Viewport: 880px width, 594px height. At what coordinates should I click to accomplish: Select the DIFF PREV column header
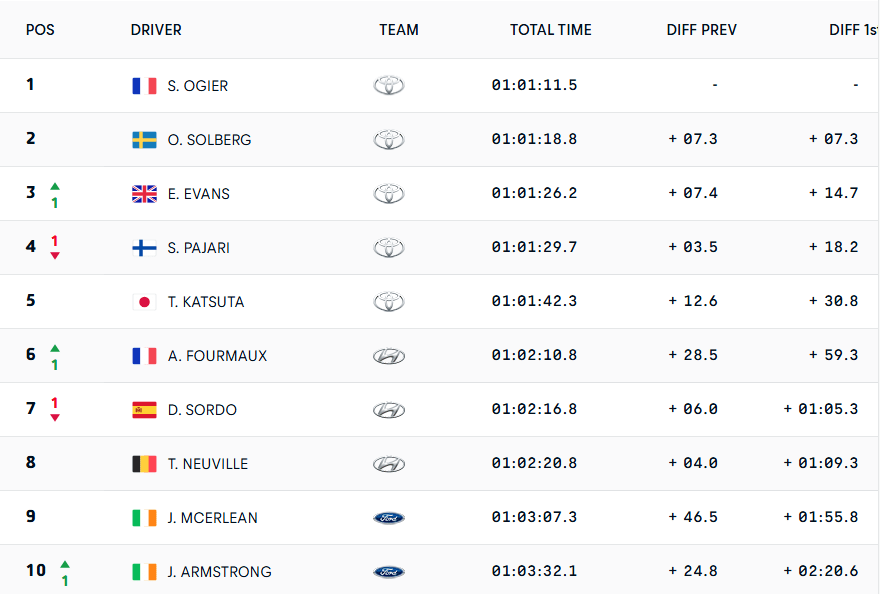point(701,30)
